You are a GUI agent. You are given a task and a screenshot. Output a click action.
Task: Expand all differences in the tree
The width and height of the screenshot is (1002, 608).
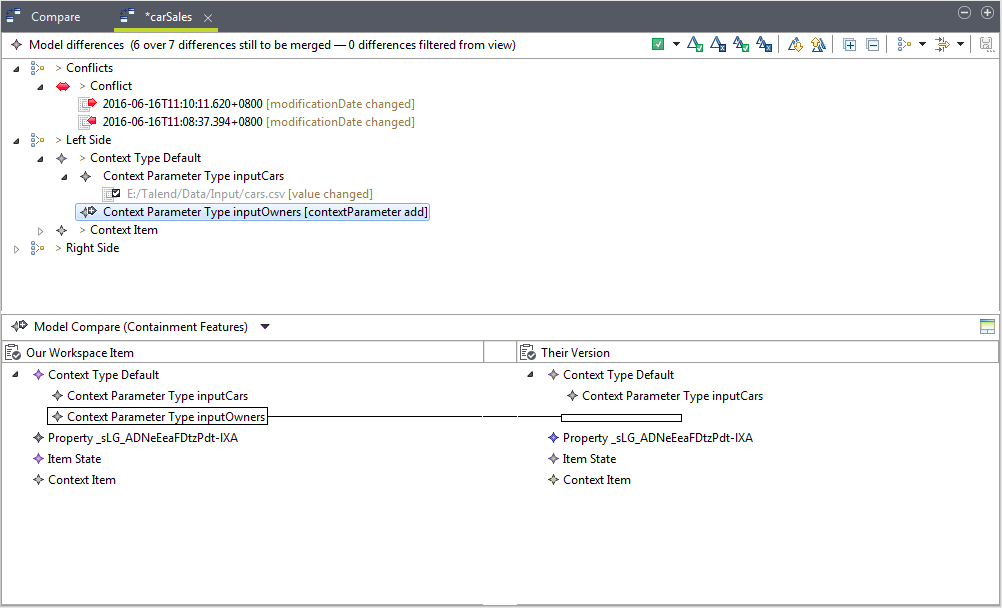pyautogui.click(x=850, y=44)
